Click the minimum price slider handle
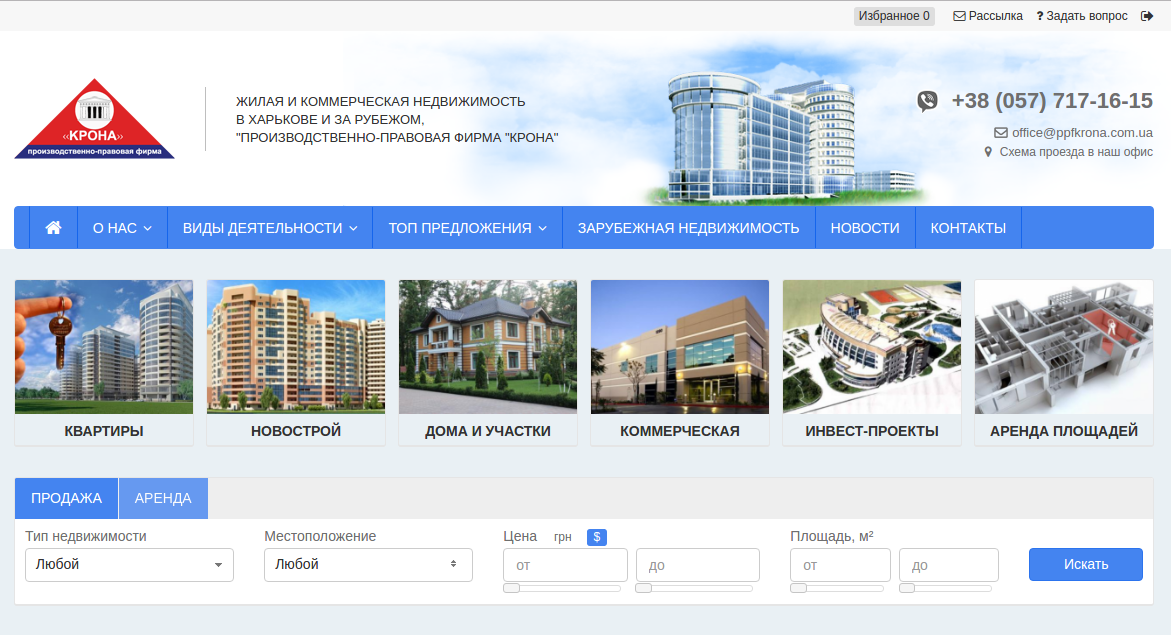 click(x=512, y=588)
